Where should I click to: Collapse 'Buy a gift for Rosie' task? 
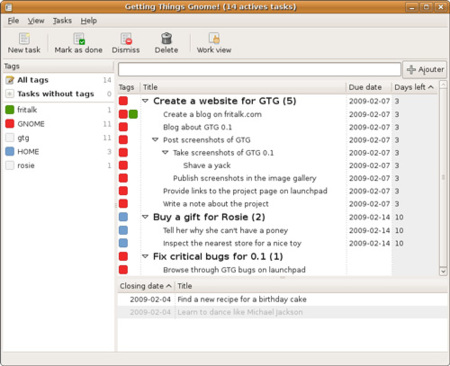[x=145, y=217]
